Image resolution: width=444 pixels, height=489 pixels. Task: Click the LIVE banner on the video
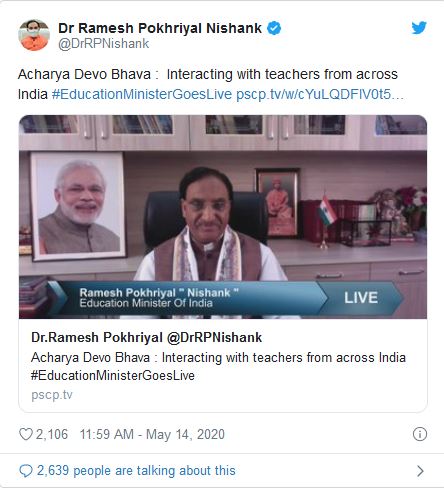pyautogui.click(x=361, y=298)
